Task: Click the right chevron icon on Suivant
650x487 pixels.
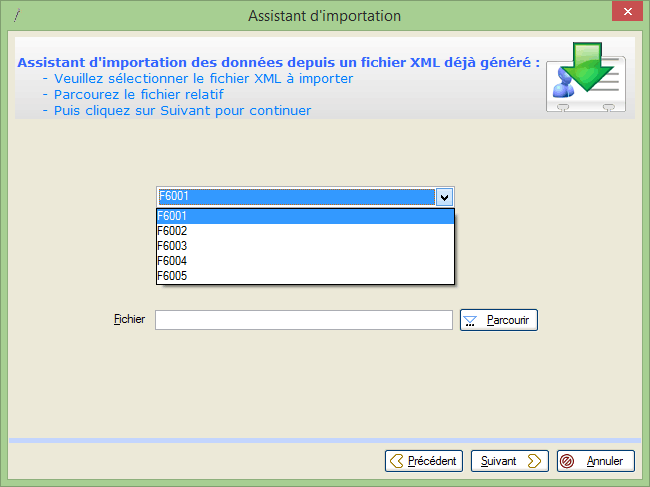Action: 534,461
